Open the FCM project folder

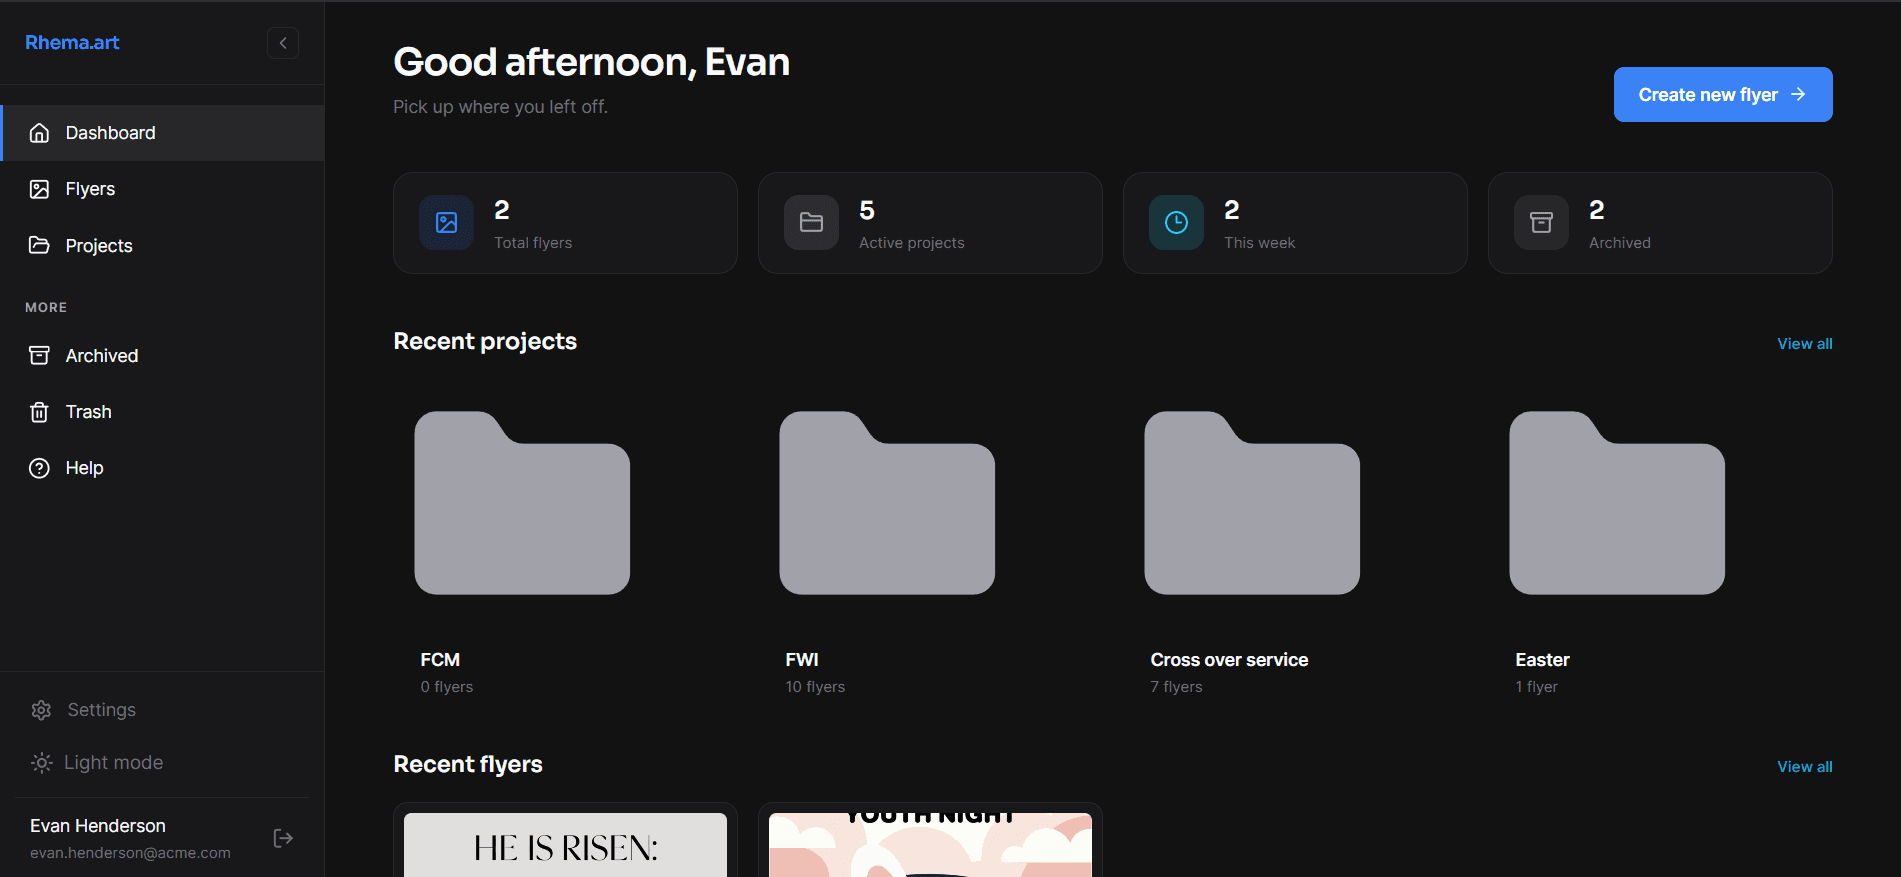[522, 503]
